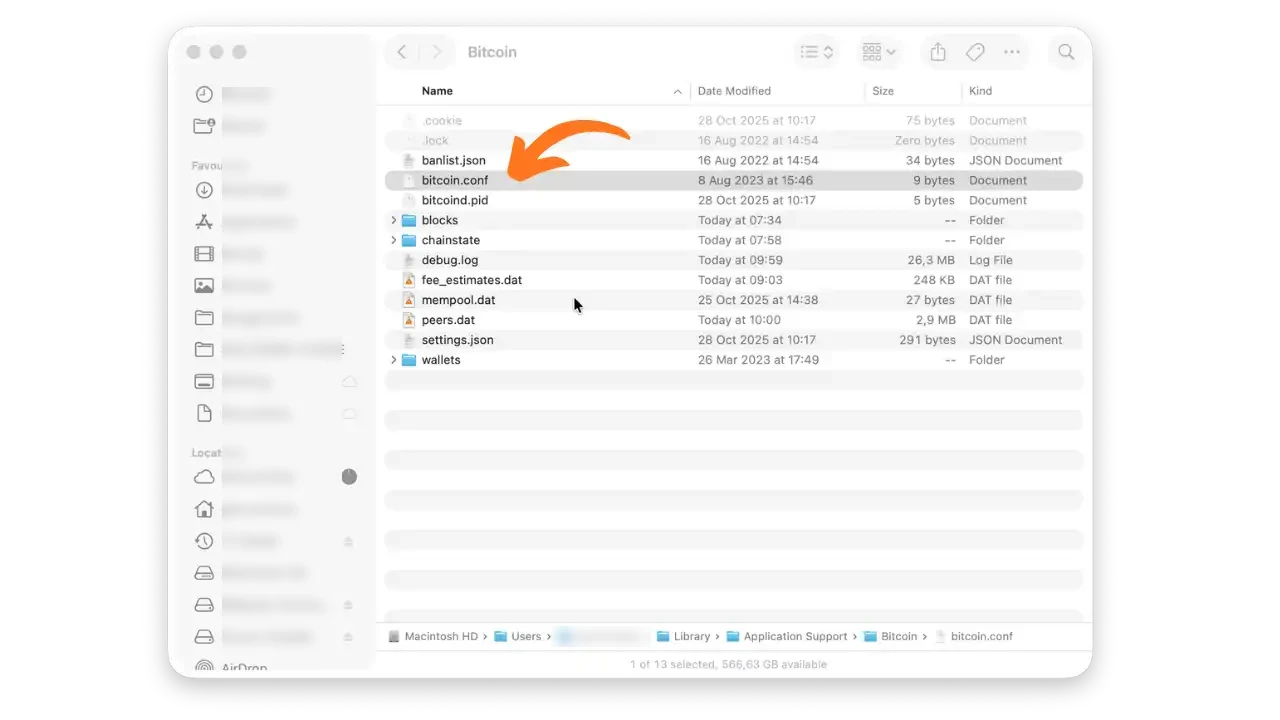Screen dimensions: 1280x720
Task: Select the peers.dat file
Action: tap(448, 320)
